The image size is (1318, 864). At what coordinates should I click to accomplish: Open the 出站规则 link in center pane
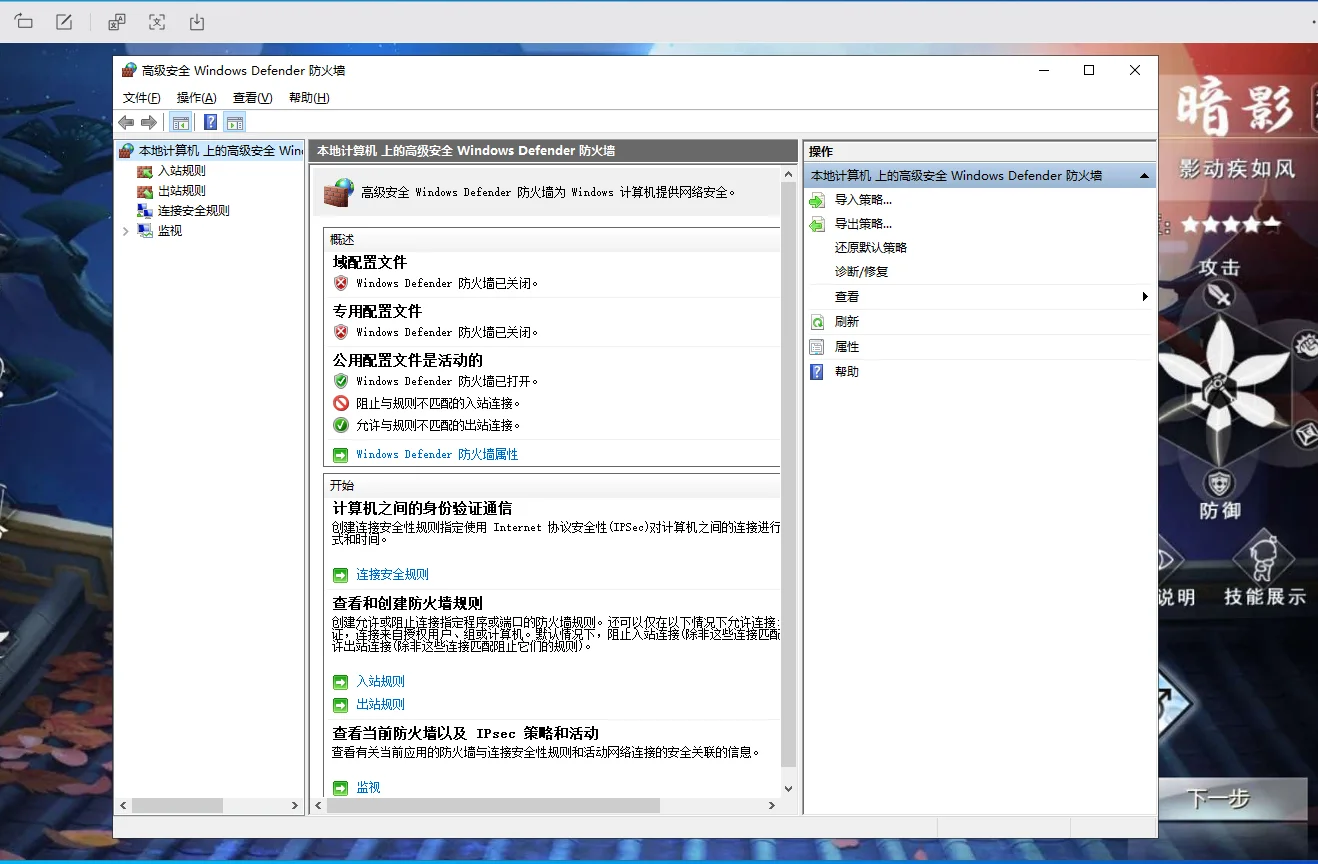pos(380,705)
